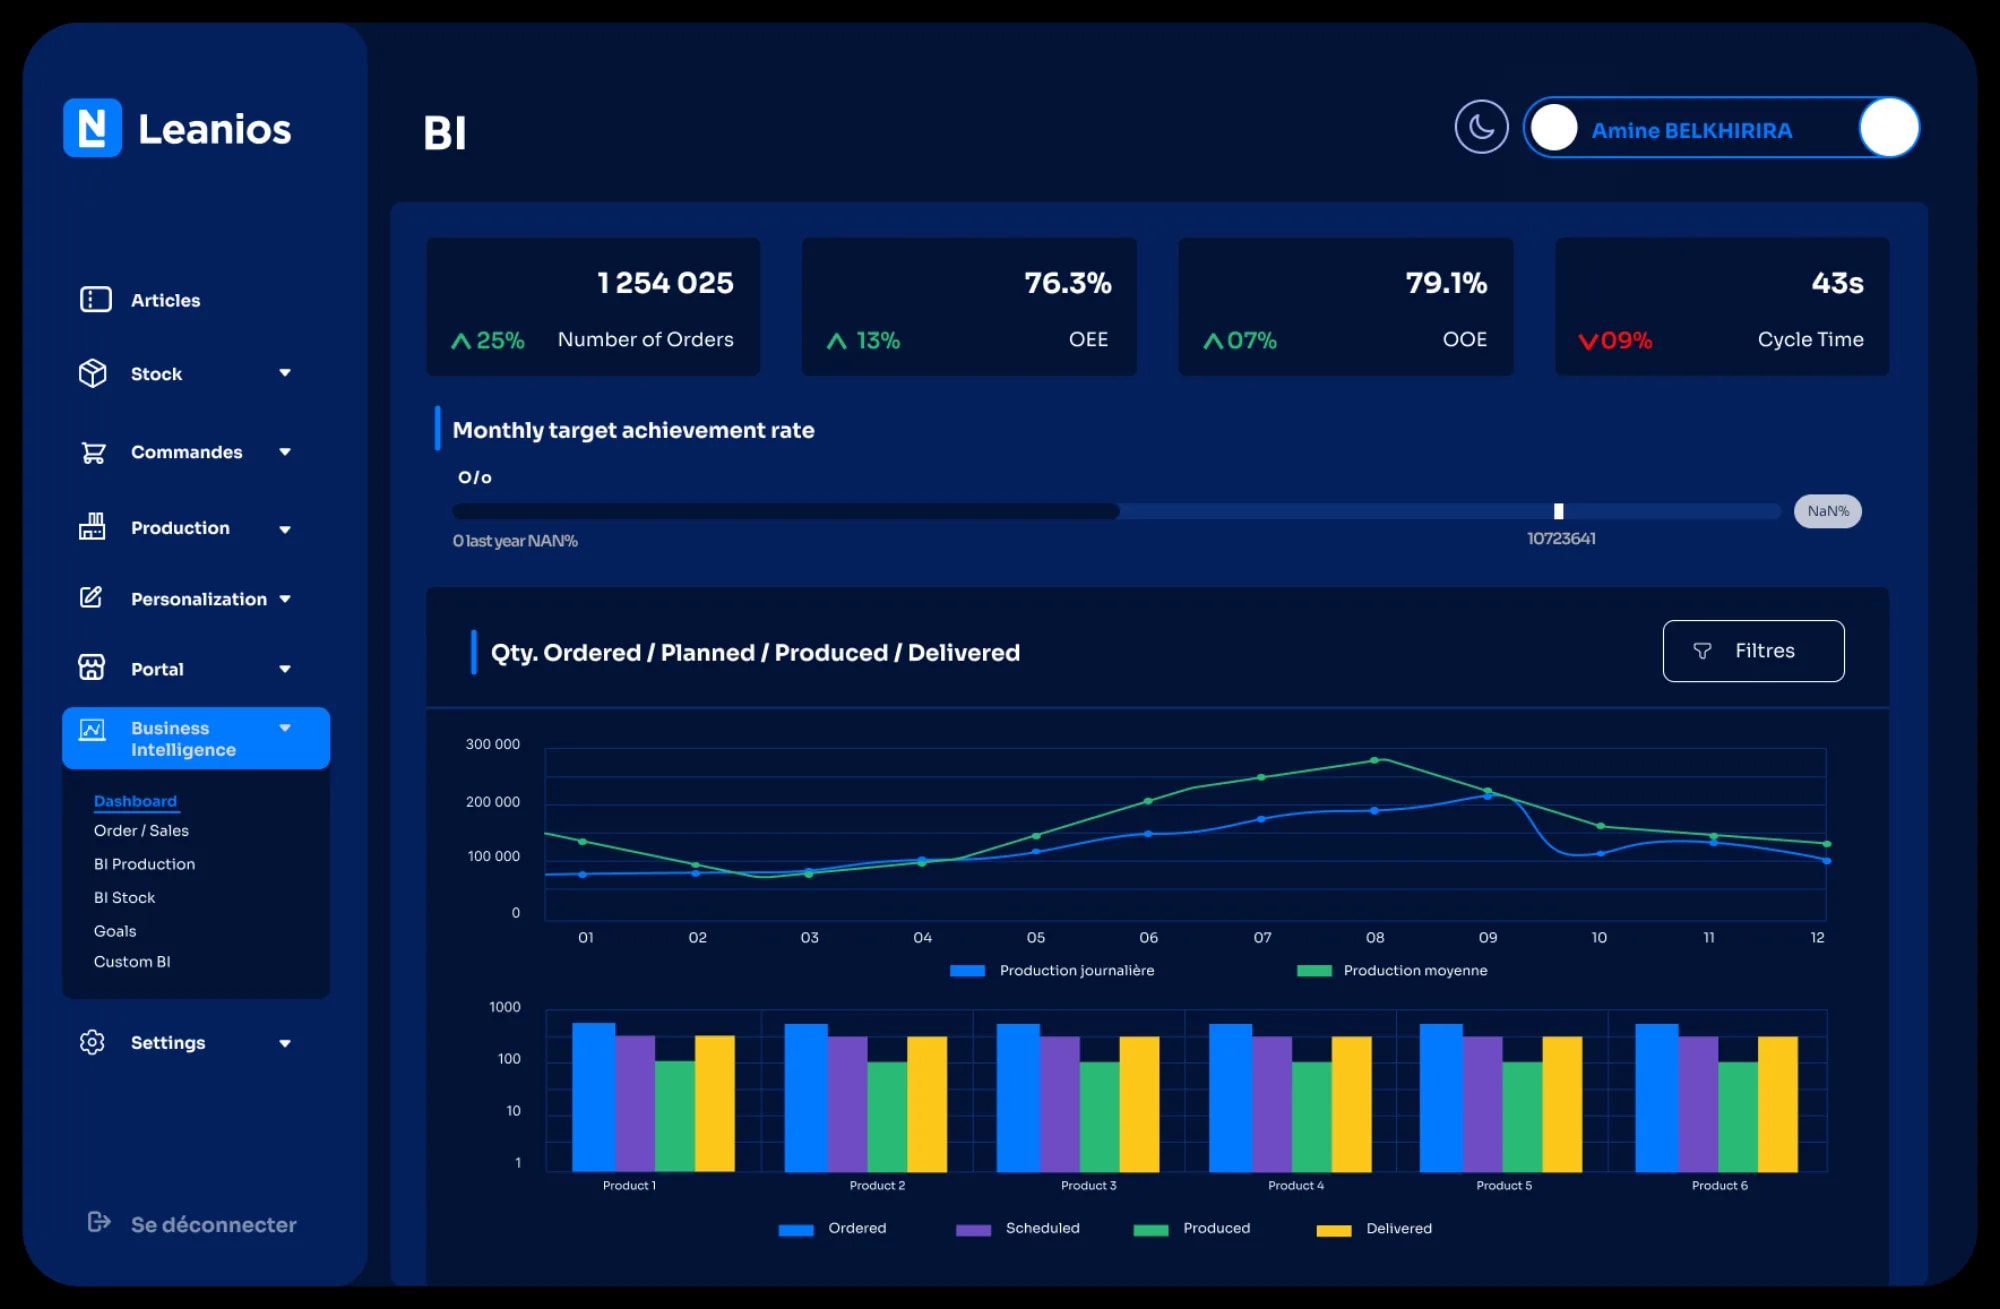This screenshot has height=1309, width=2000.
Task: Click the 13% OEE change value
Action: [878, 341]
